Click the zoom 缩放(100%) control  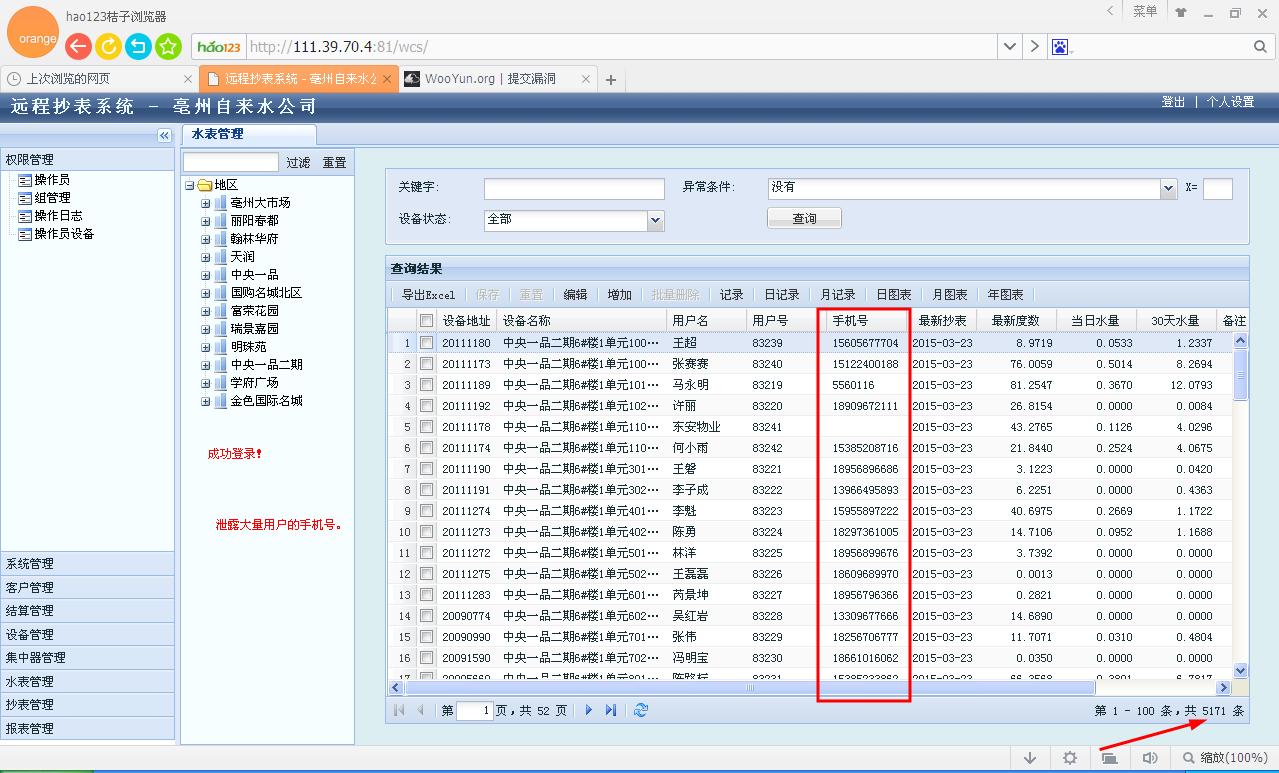click(x=1224, y=758)
